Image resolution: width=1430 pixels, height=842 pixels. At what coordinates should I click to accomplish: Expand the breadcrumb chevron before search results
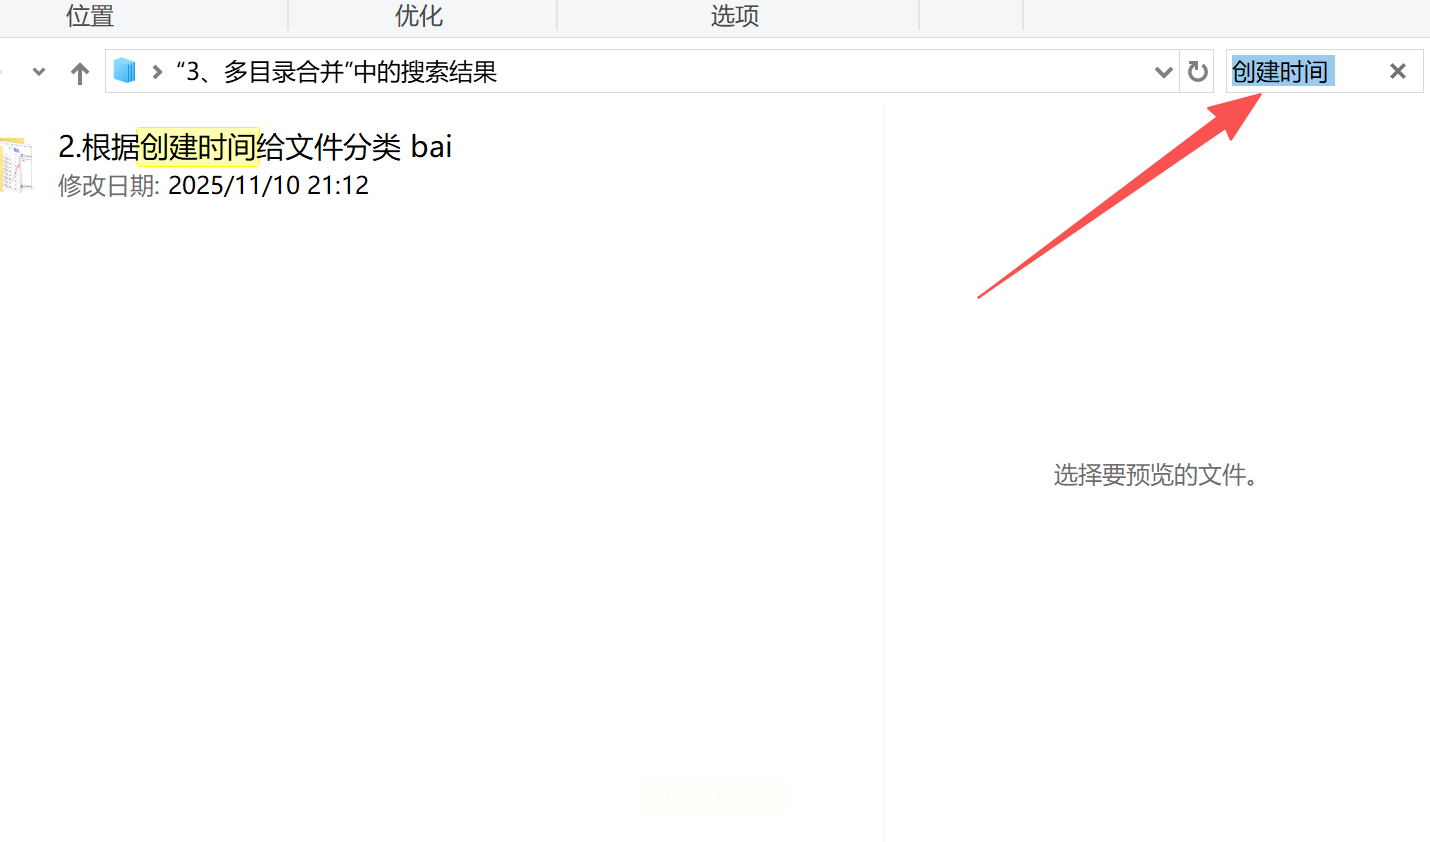157,72
